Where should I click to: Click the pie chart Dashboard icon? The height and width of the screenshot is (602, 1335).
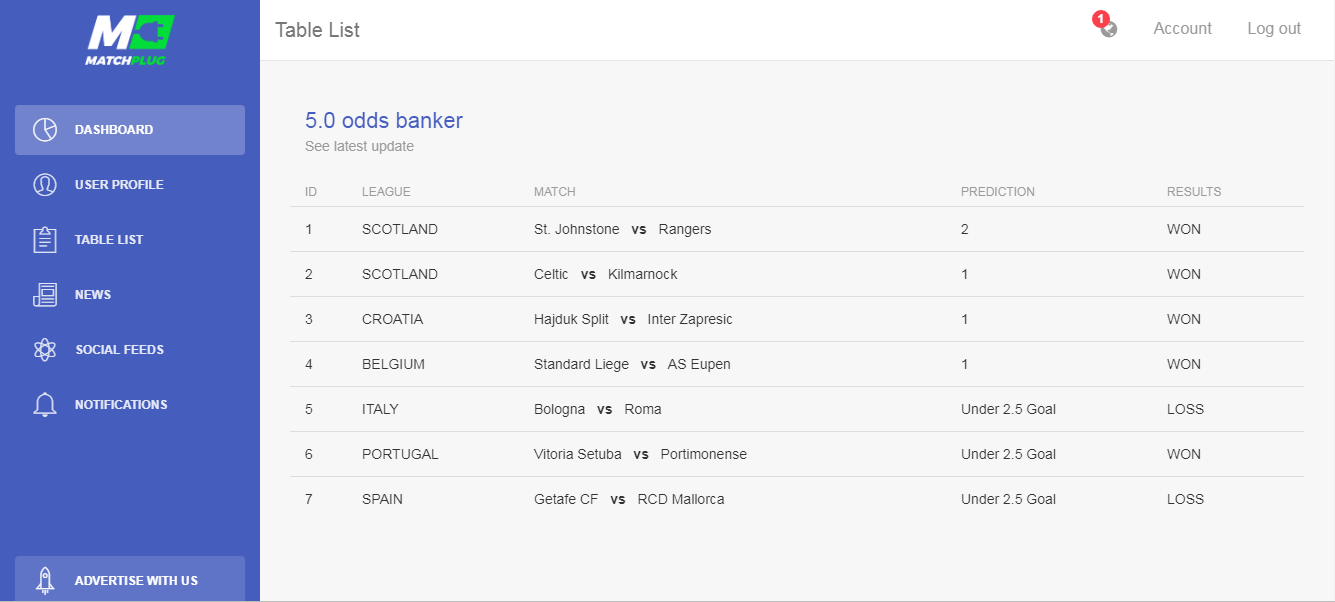point(45,130)
